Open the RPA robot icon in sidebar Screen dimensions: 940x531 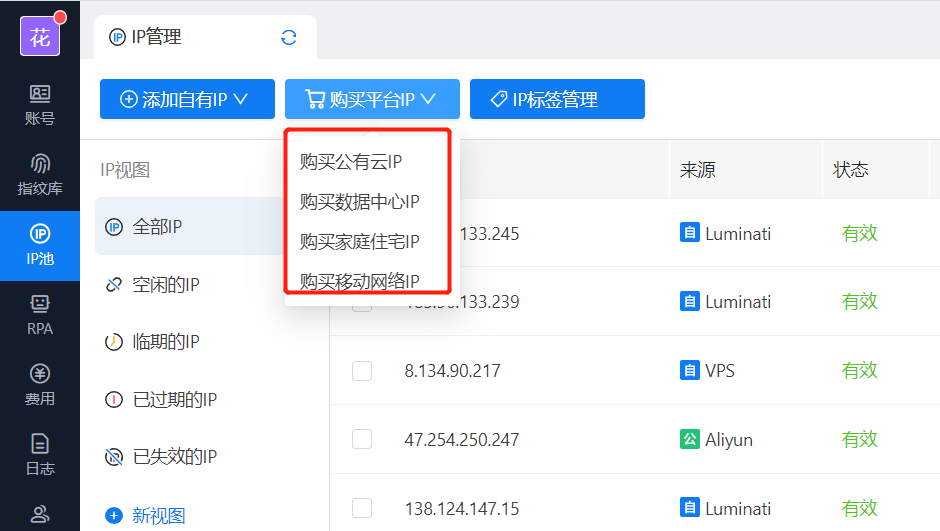click(x=40, y=314)
